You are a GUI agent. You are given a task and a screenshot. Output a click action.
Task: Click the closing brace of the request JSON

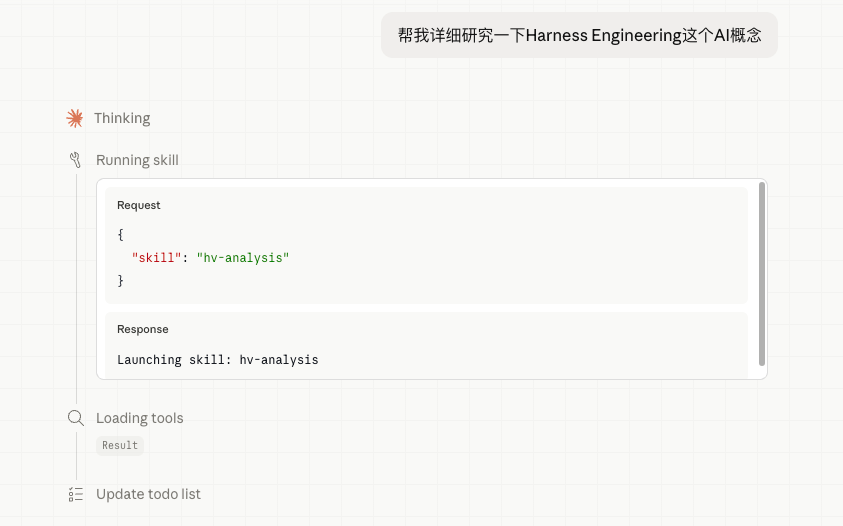(x=121, y=281)
